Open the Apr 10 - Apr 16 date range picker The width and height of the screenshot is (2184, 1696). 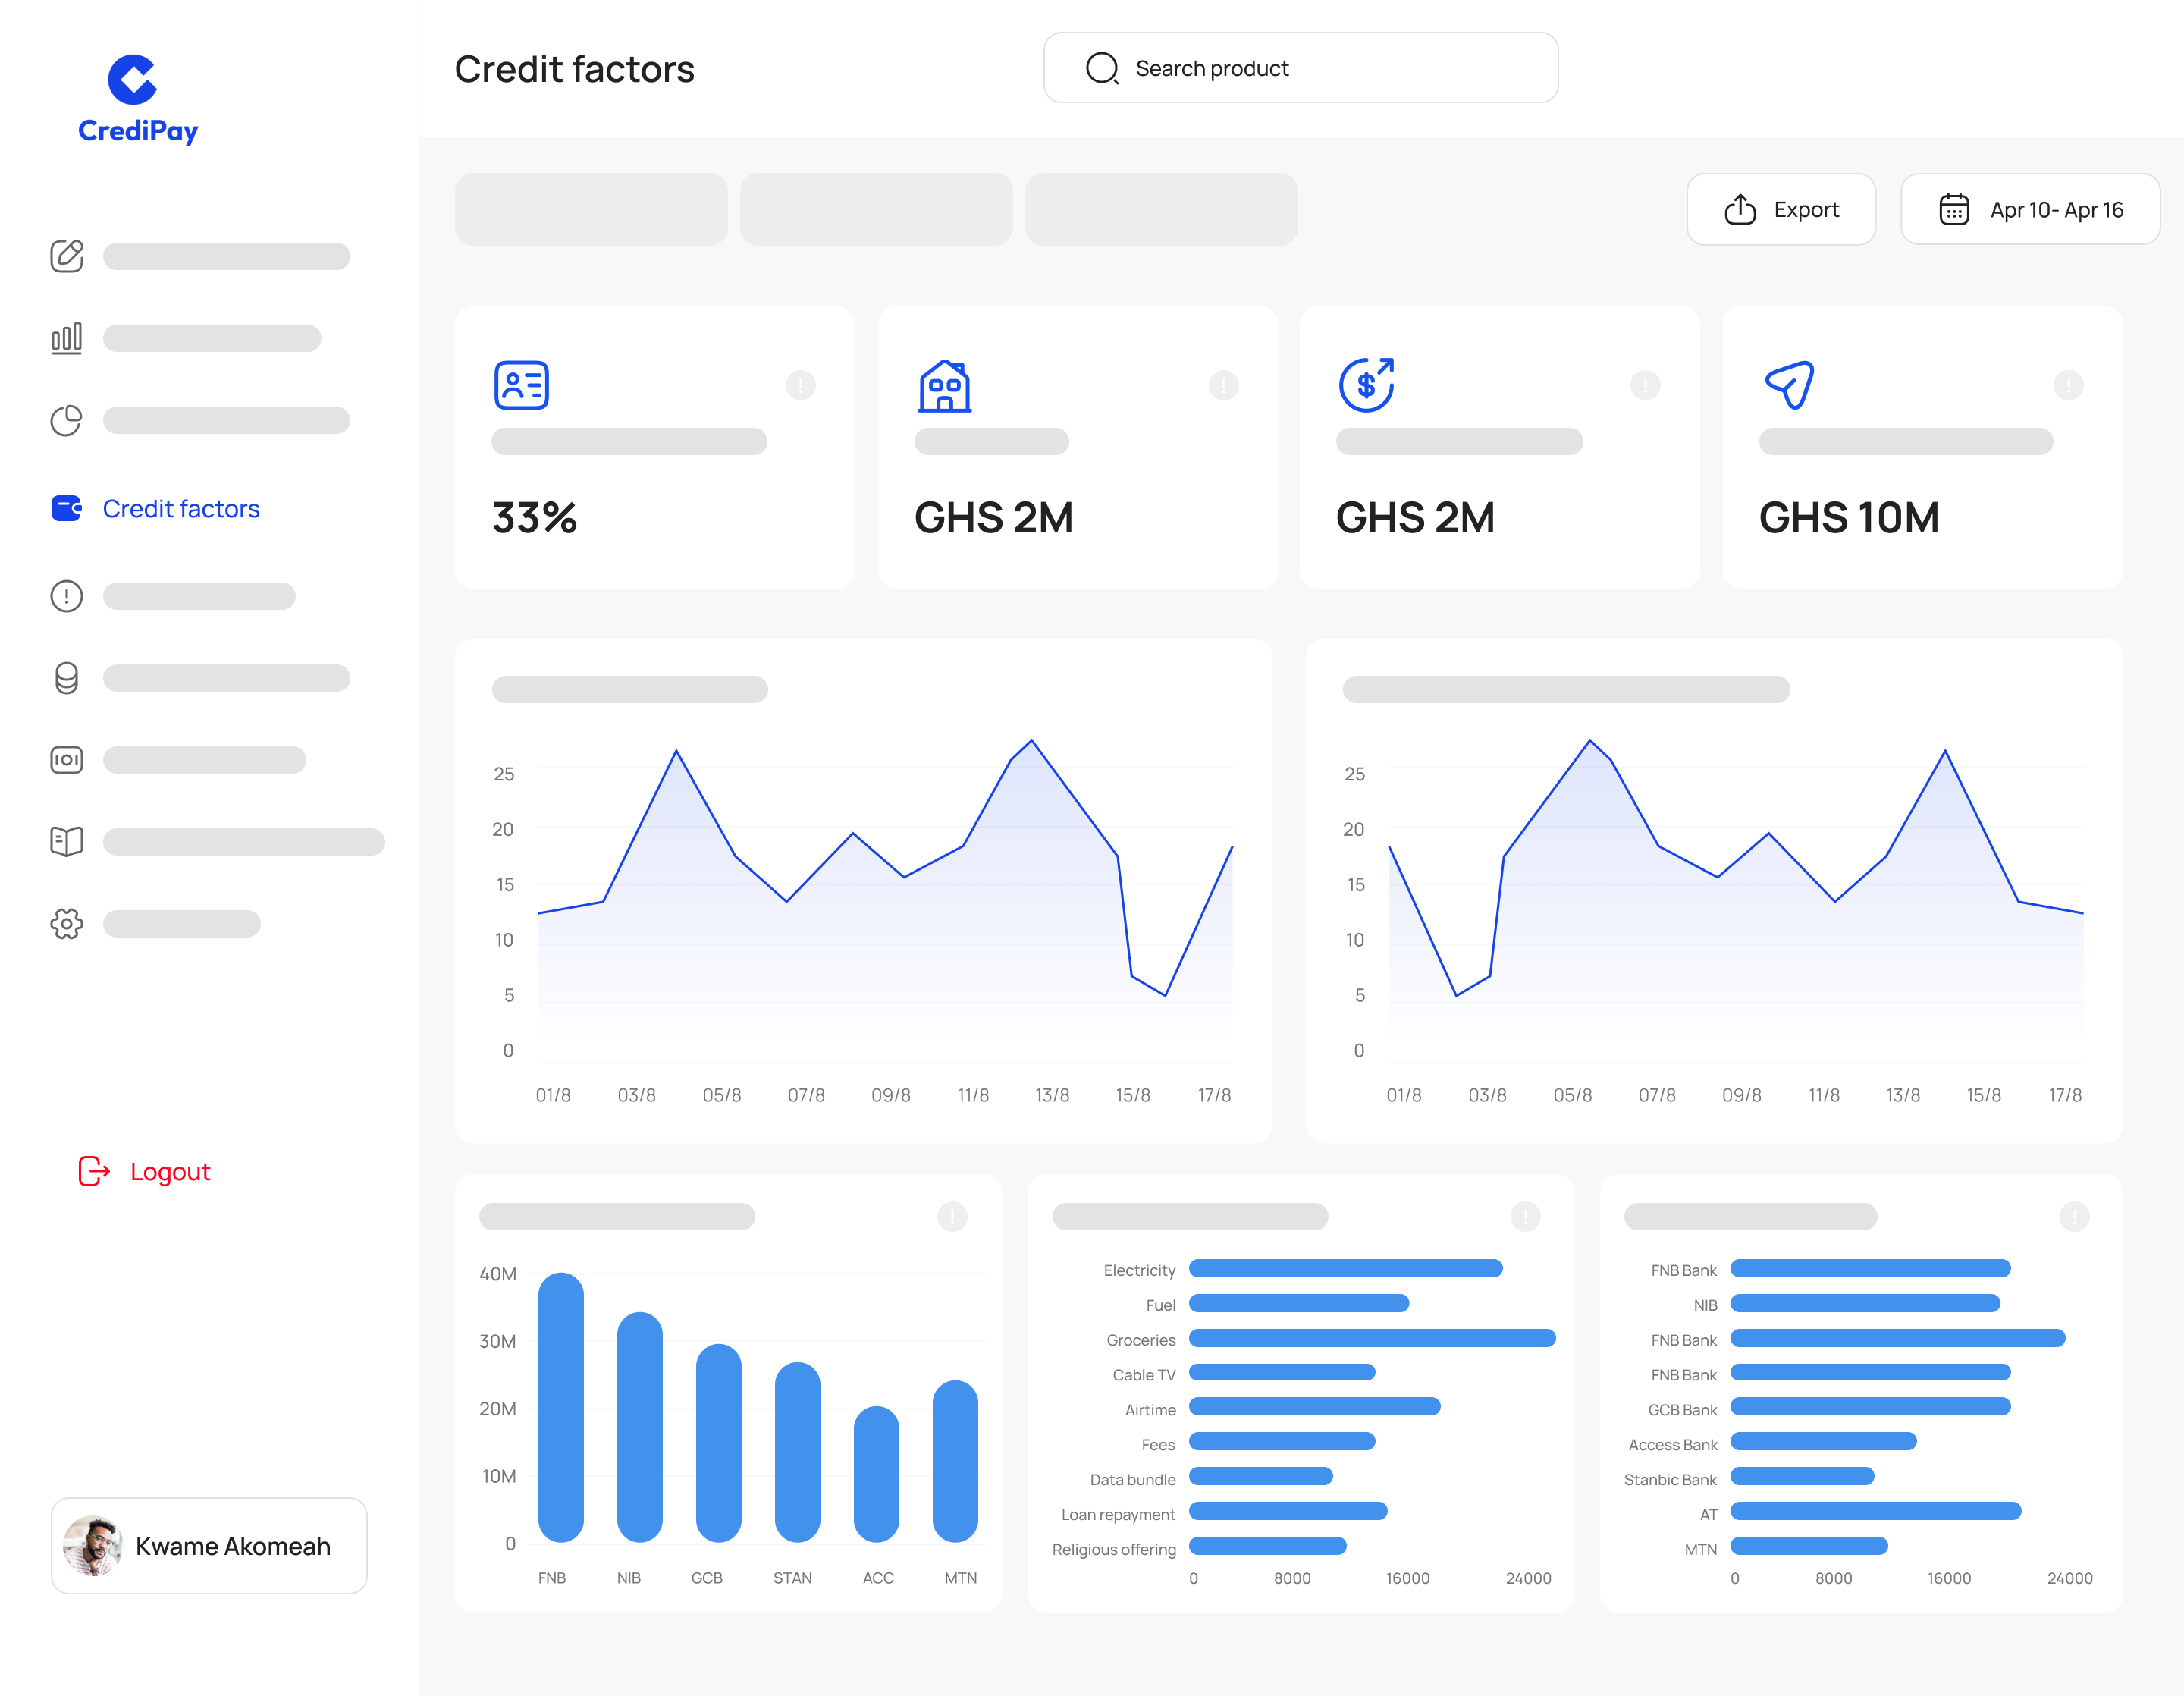click(2031, 209)
